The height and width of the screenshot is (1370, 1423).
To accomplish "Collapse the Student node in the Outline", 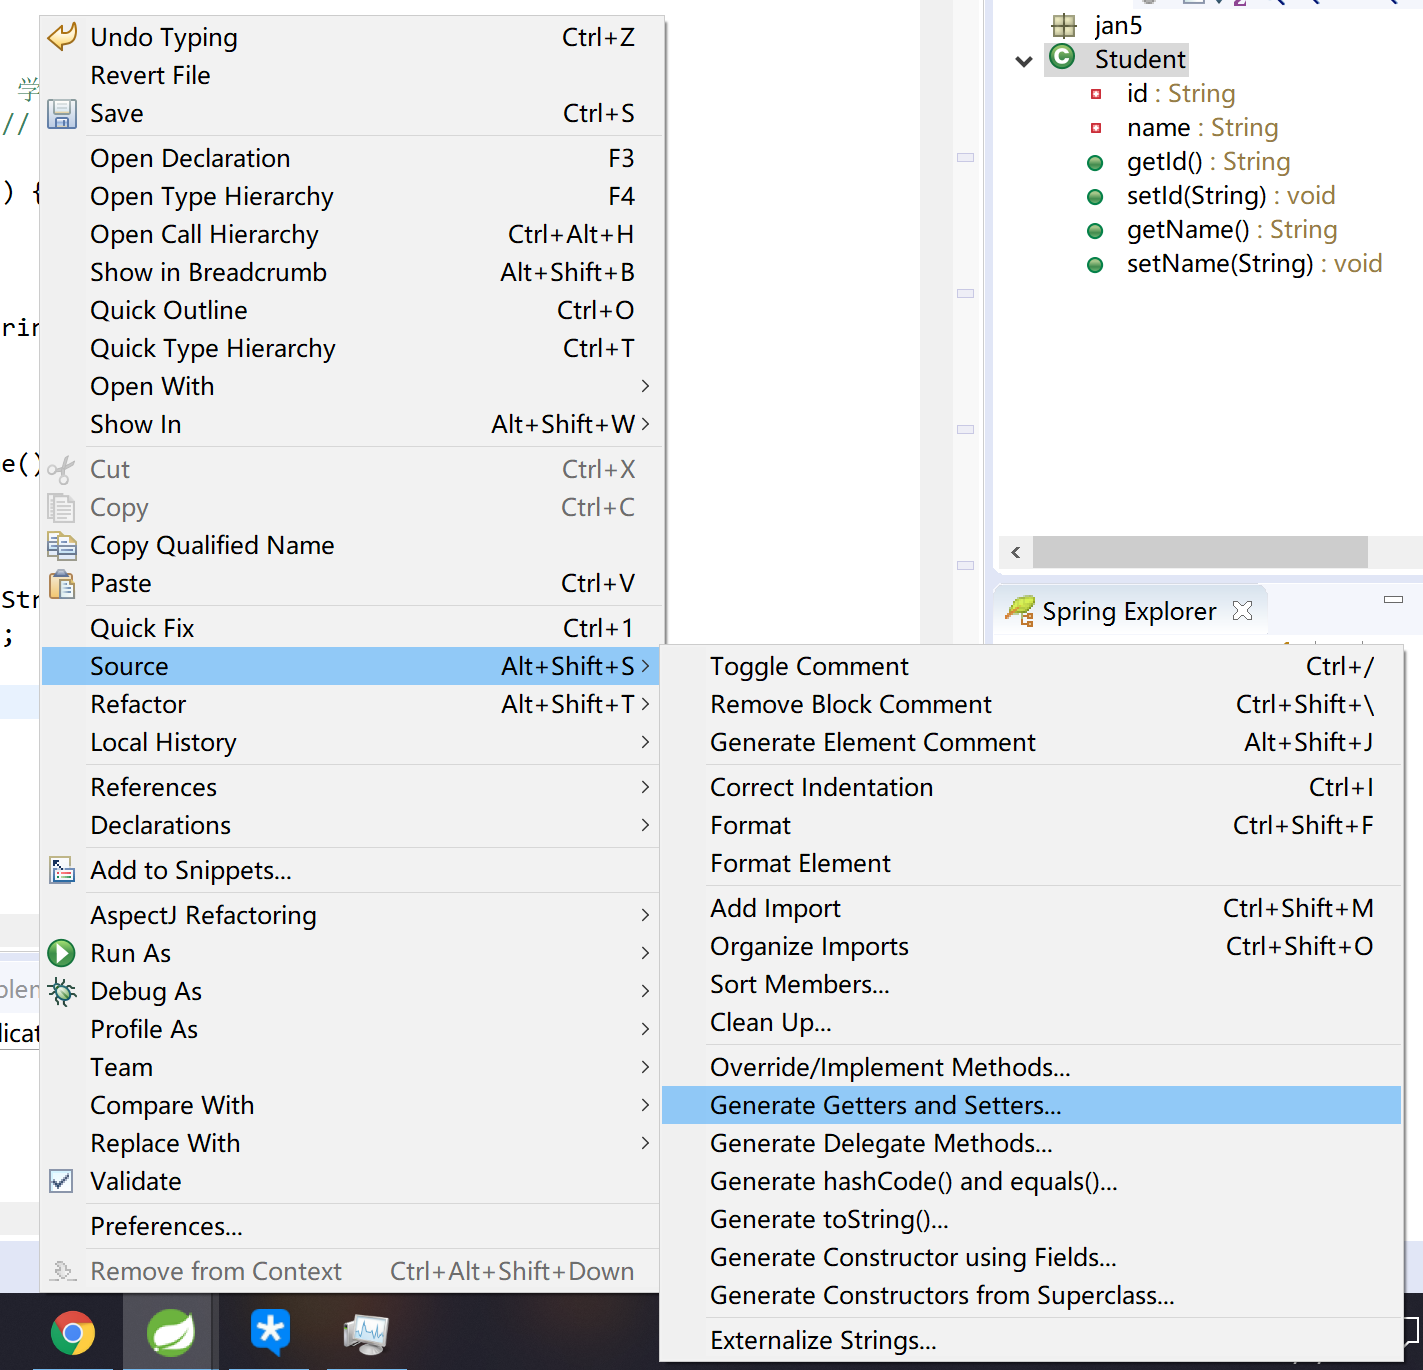I will 1023,60.
